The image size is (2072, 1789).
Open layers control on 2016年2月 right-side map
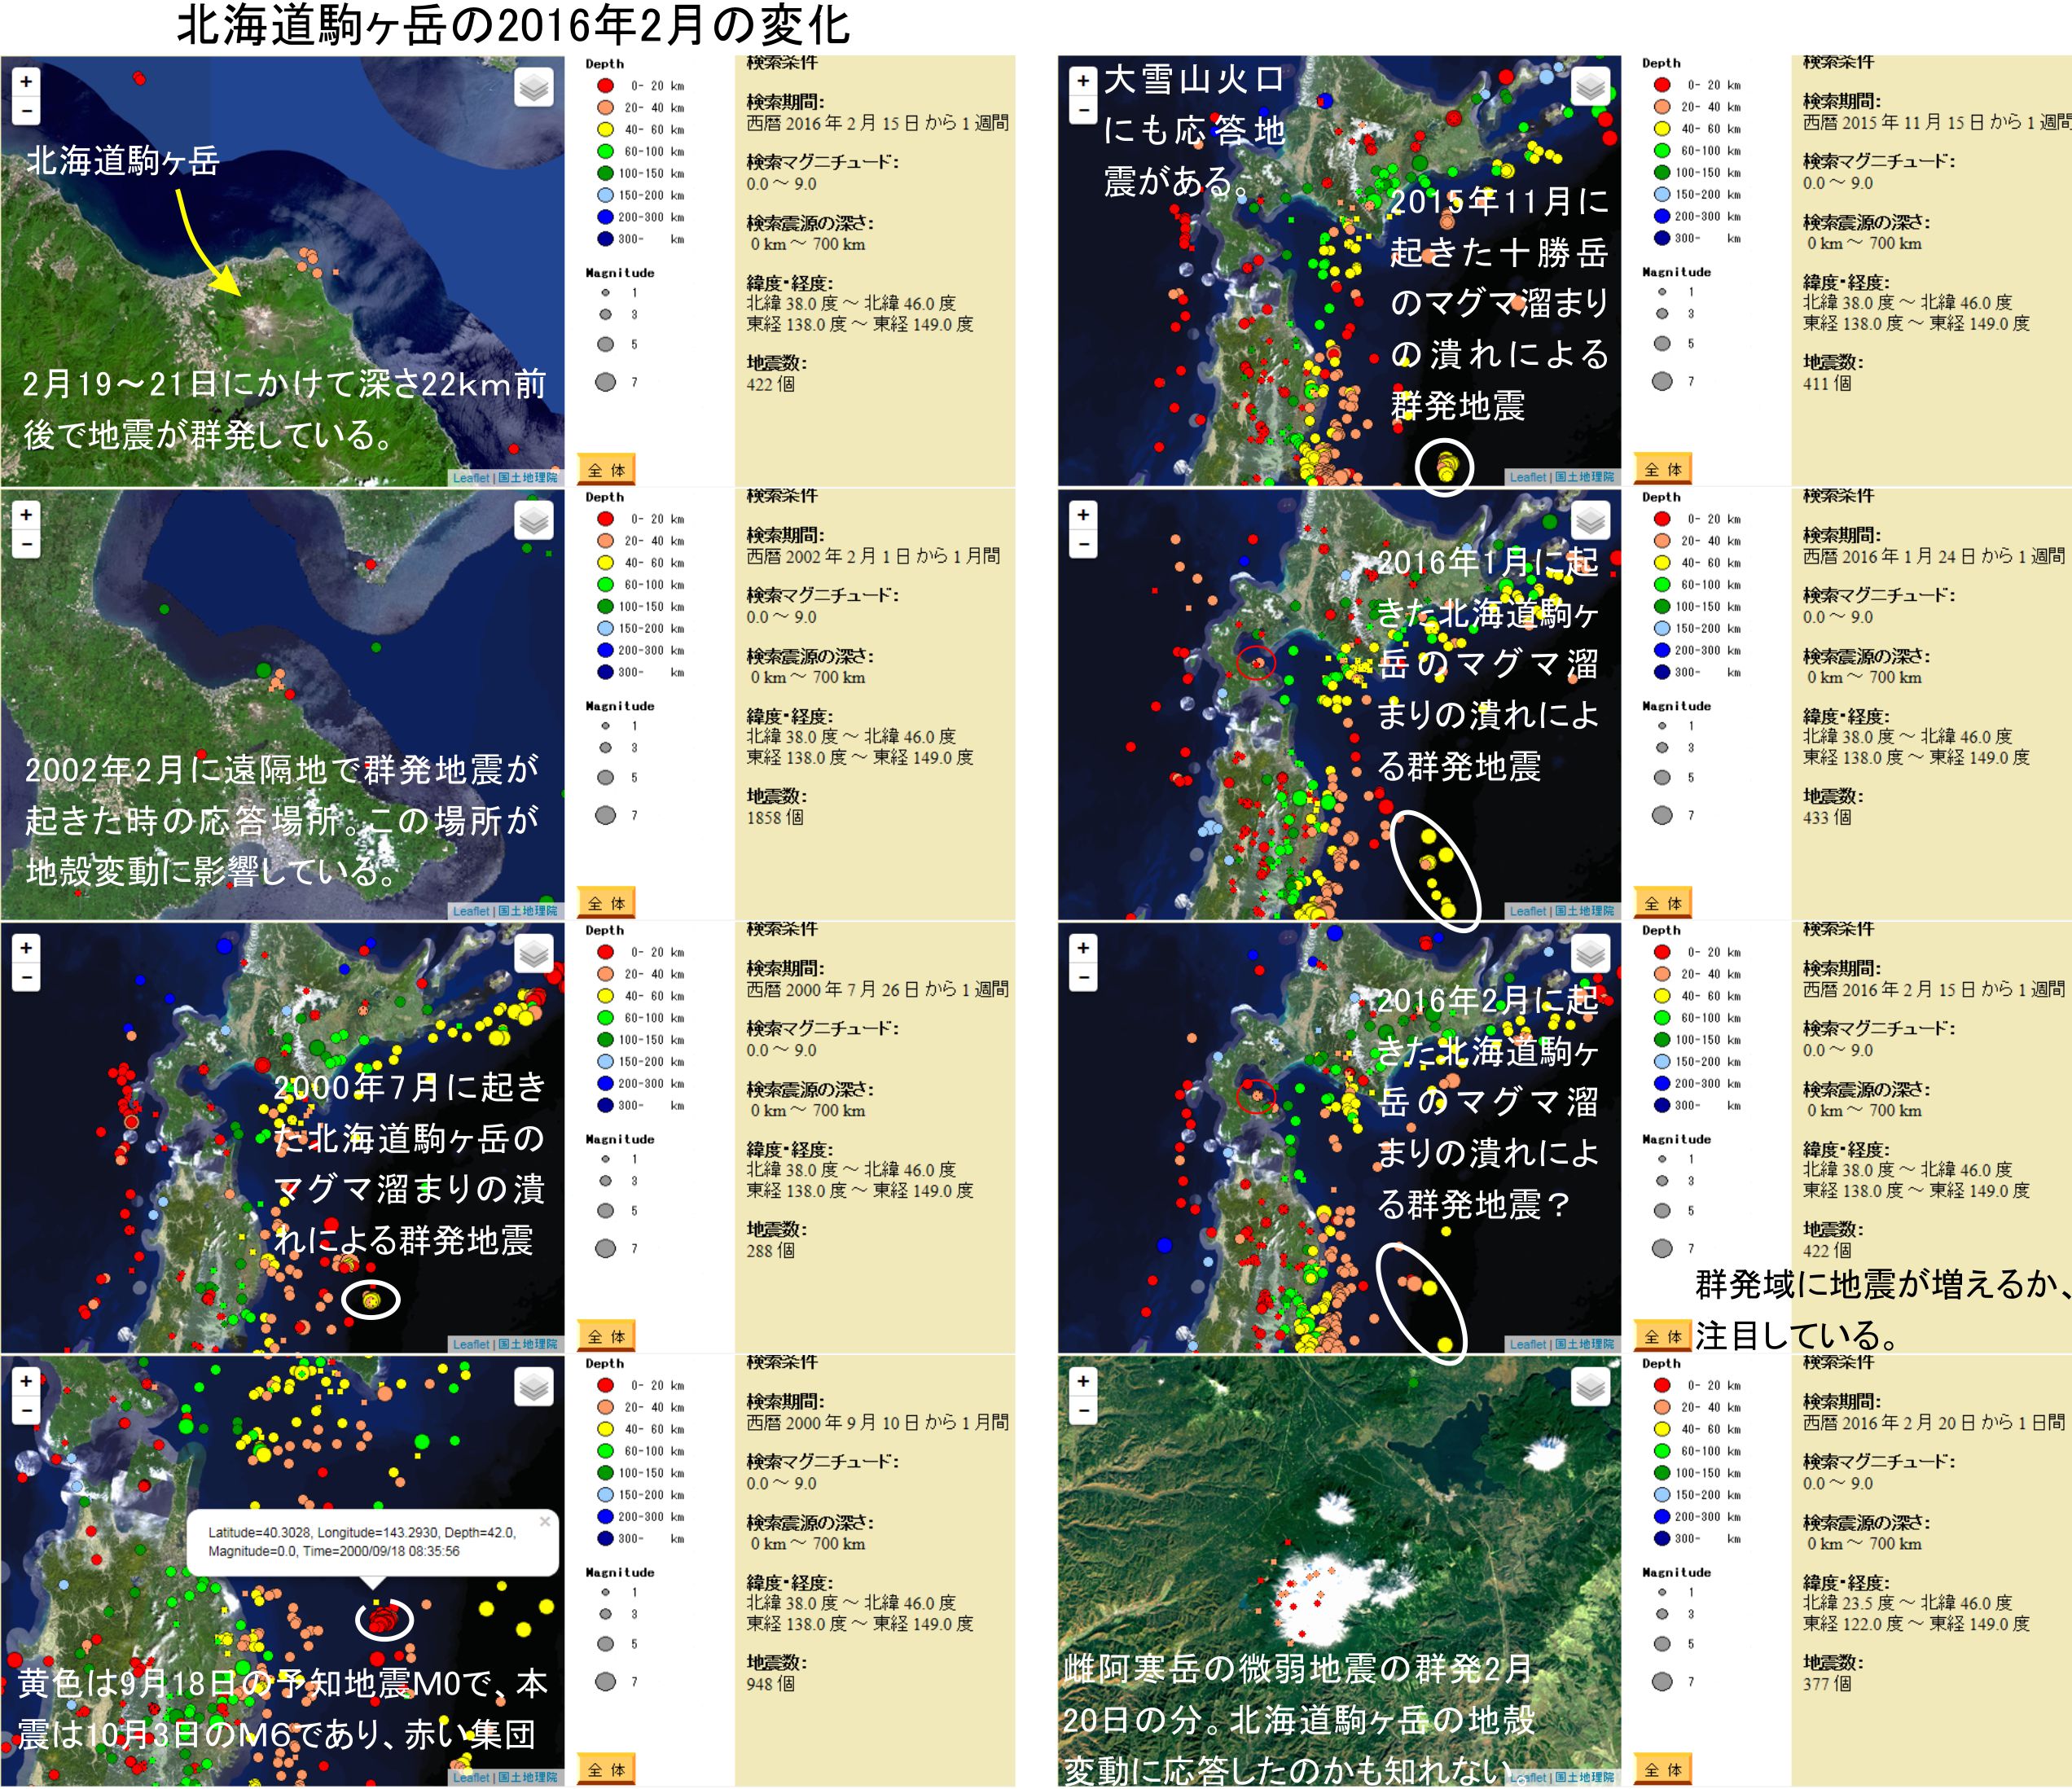(1590, 954)
